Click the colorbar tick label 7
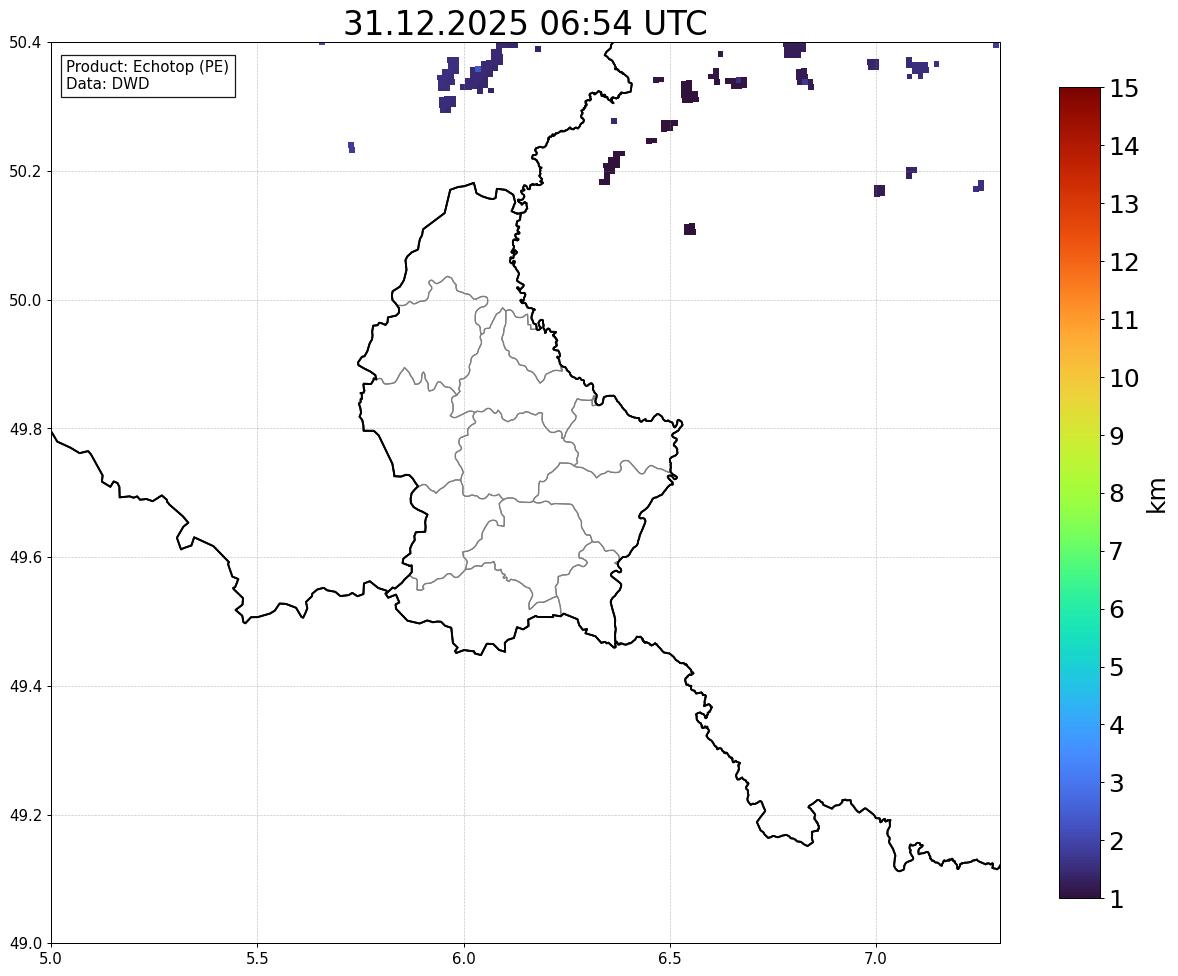The width and height of the screenshot is (1178, 976). click(1117, 551)
